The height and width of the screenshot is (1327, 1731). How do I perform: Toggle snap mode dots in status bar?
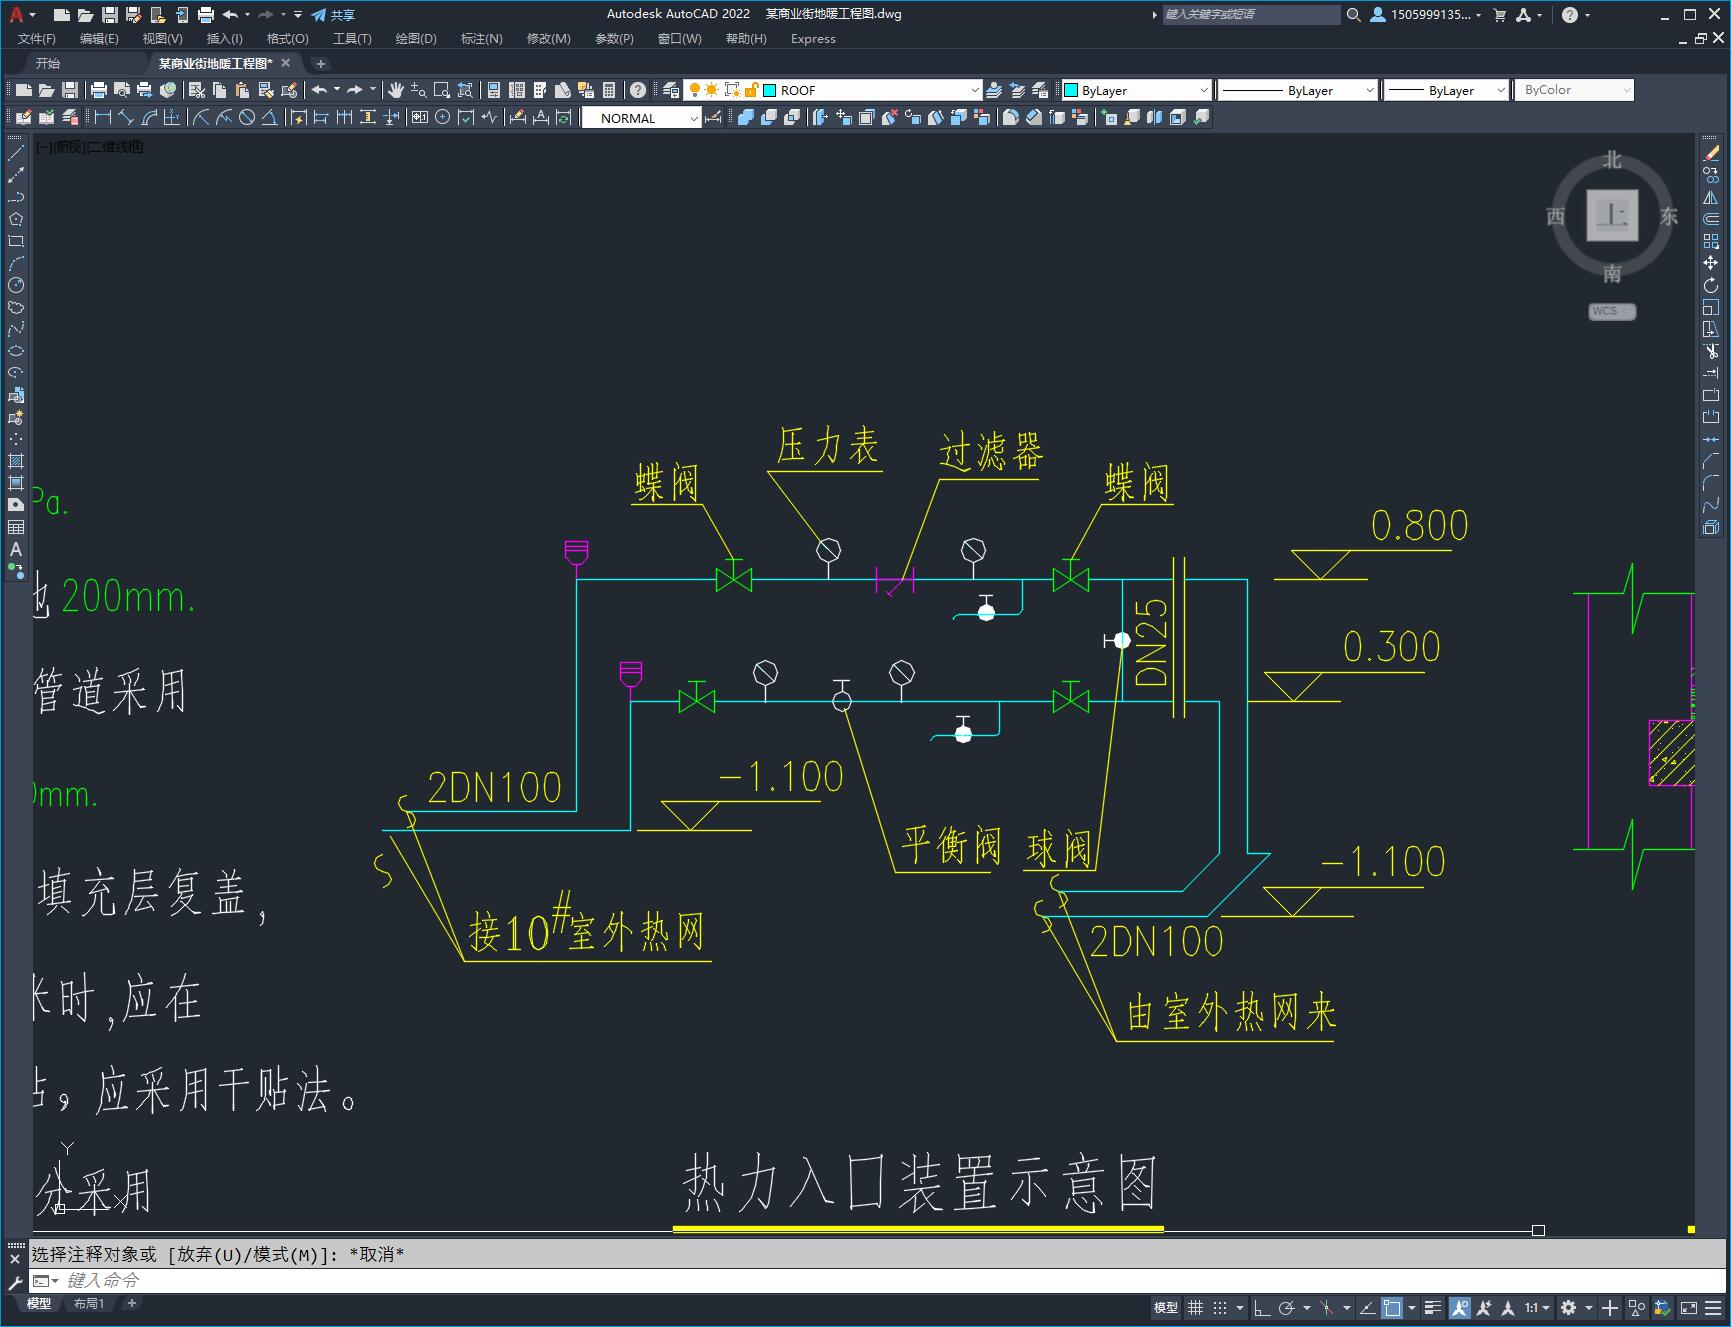click(x=1220, y=1307)
